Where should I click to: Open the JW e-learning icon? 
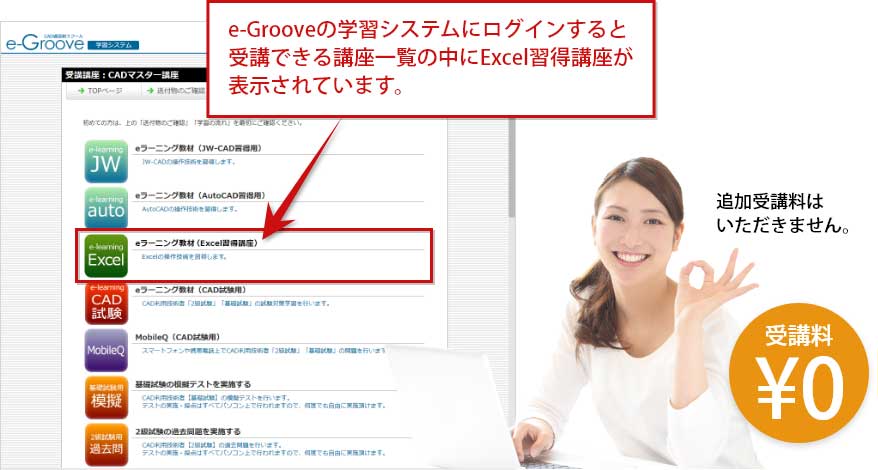(106, 161)
